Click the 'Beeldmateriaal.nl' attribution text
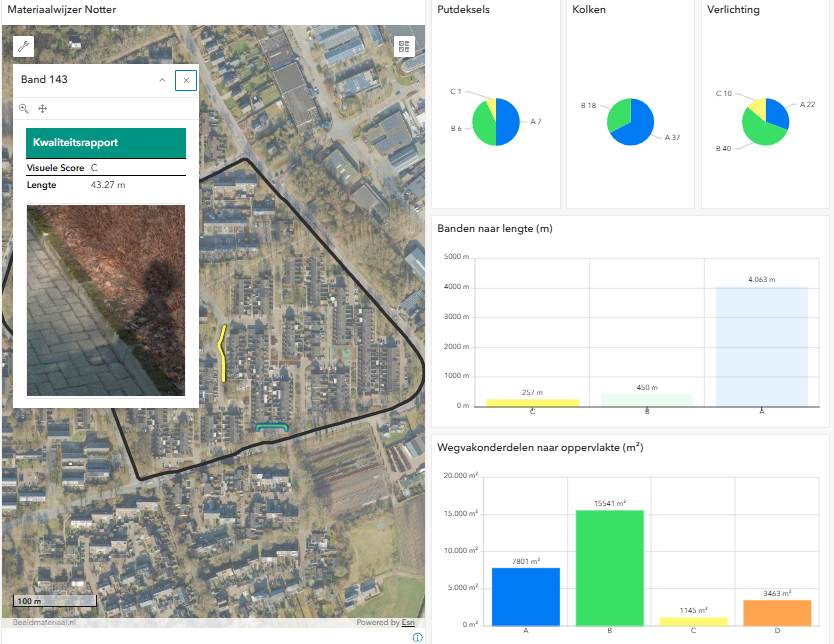 tap(44, 622)
